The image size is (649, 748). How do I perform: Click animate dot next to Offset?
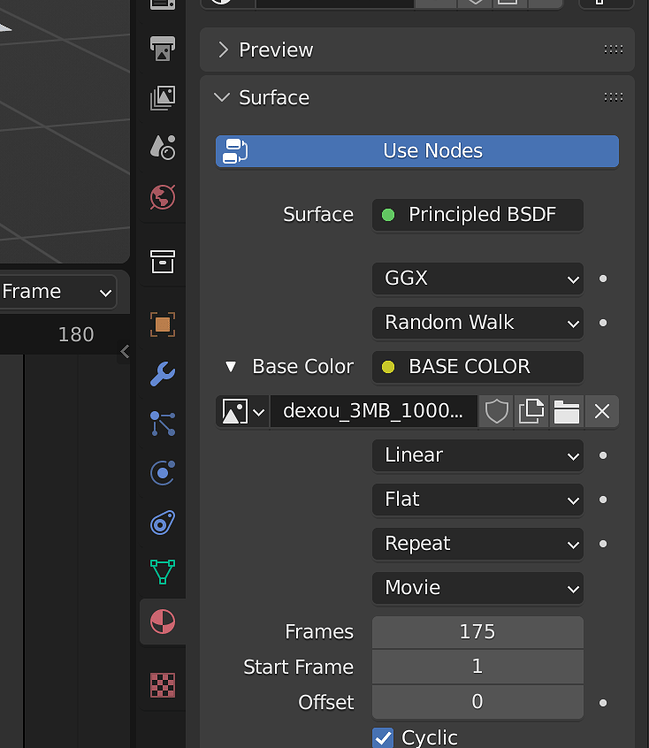tap(603, 703)
